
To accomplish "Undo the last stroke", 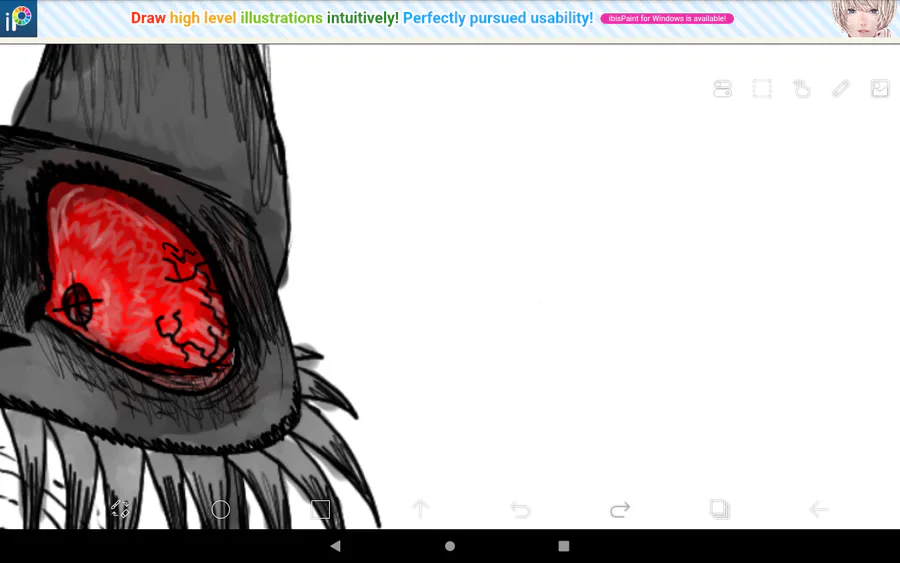I will click(x=520, y=510).
